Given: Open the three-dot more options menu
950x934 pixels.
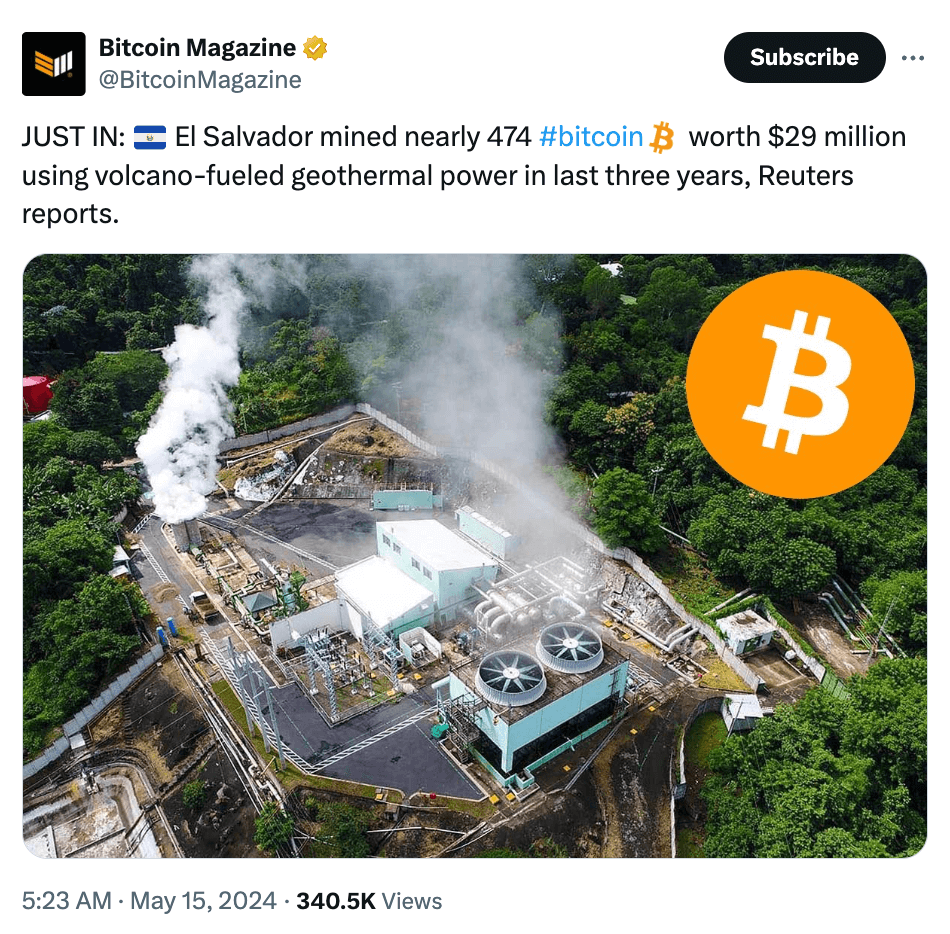Looking at the screenshot, I should [x=914, y=58].
